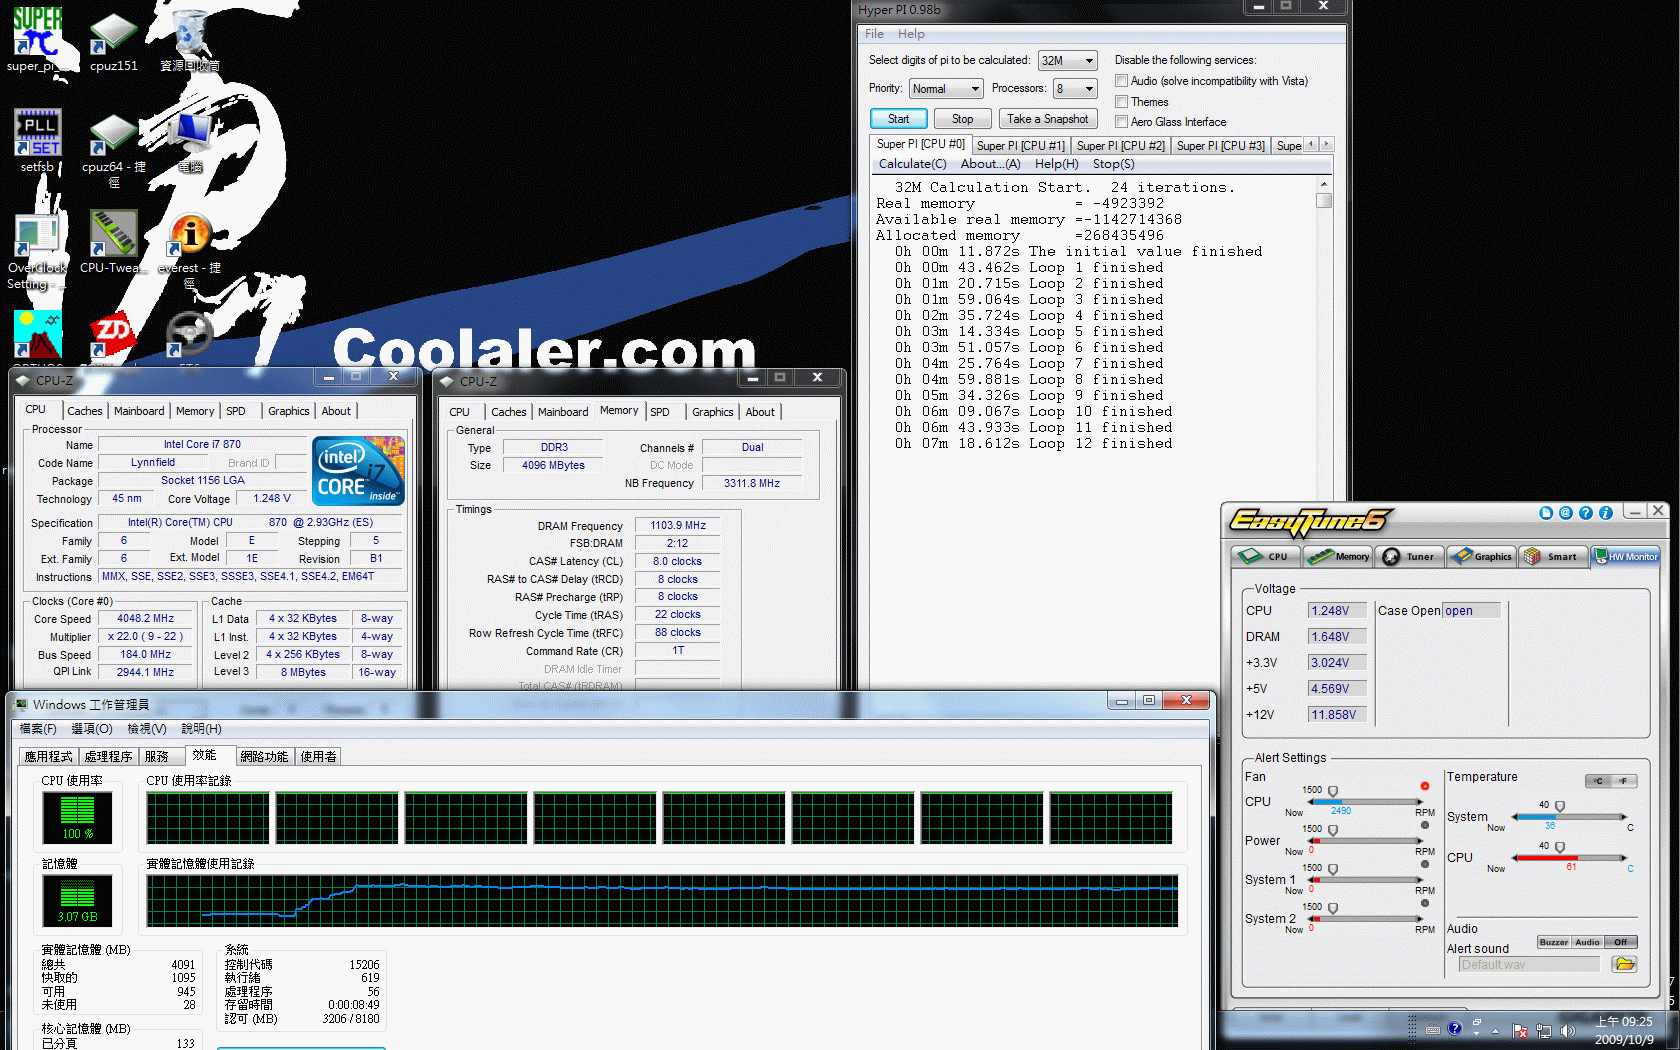Image resolution: width=1680 pixels, height=1050 pixels.
Task: Enable the Audio Vista incompatibility checkbox
Action: point(1122,81)
